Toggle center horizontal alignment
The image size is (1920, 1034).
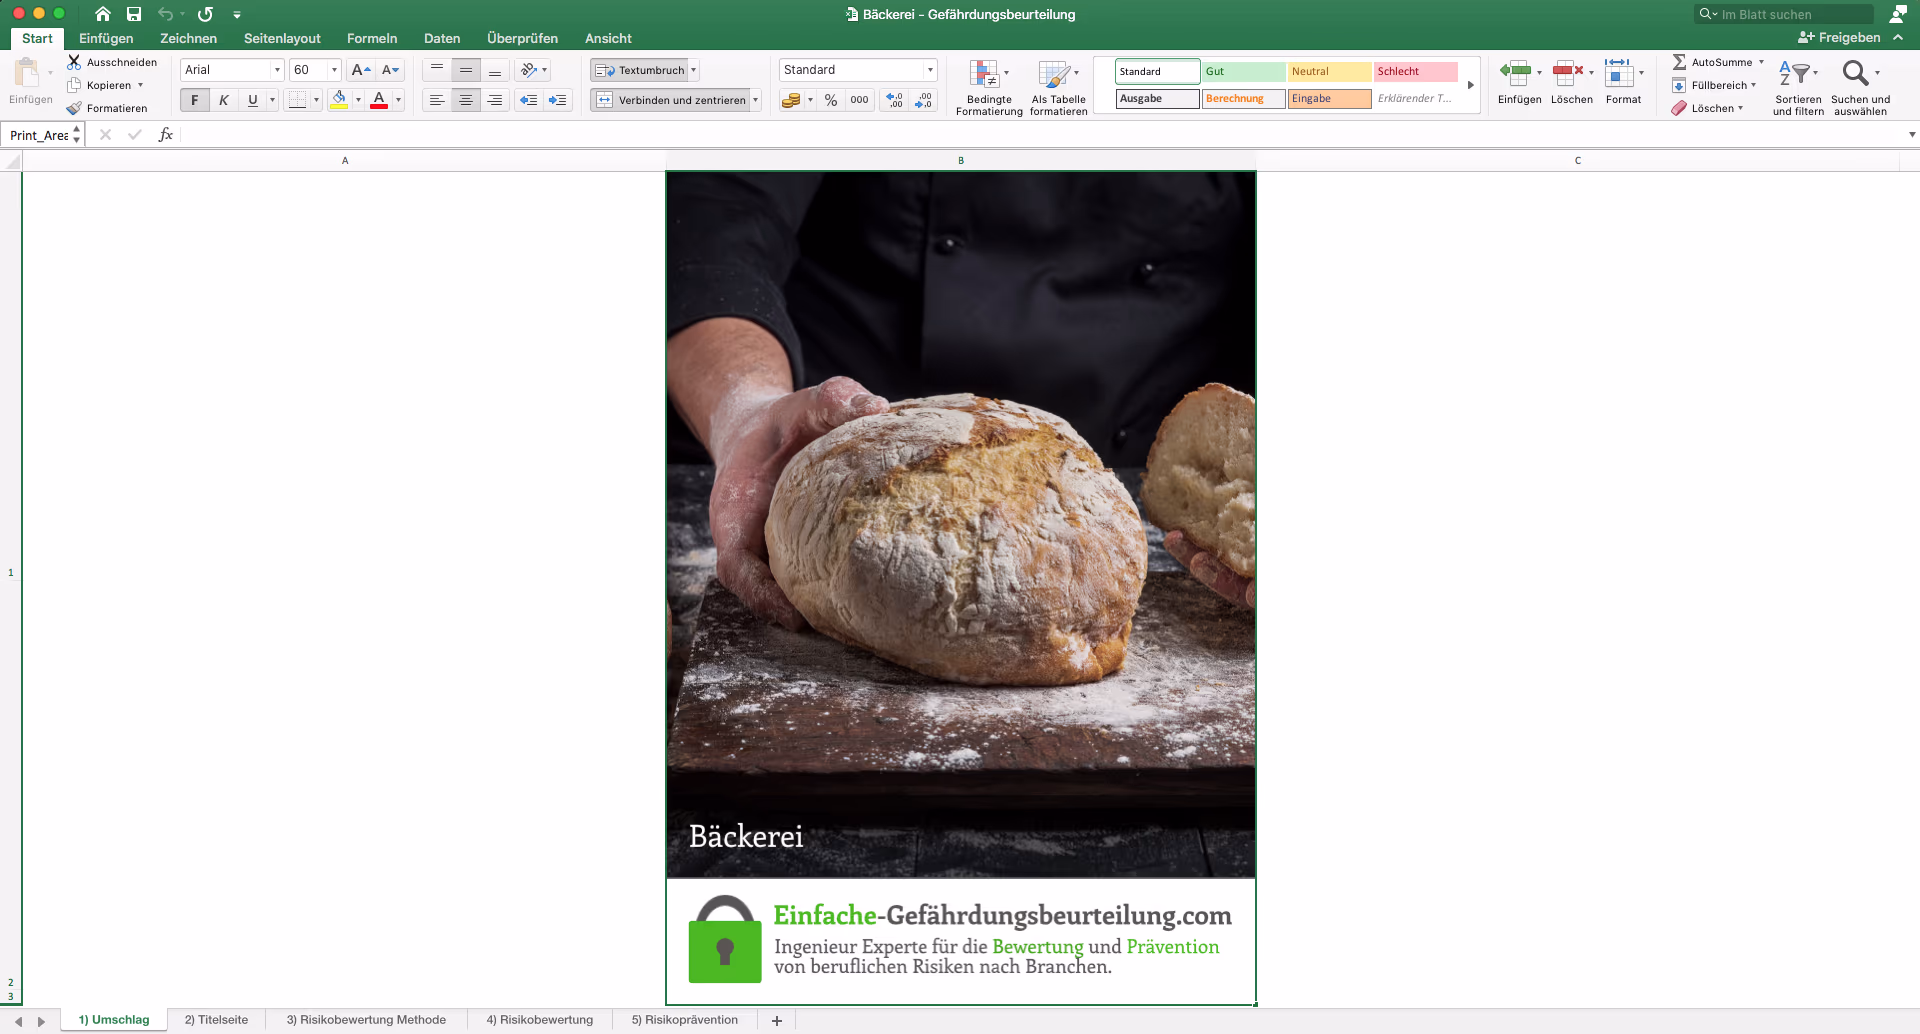coord(466,100)
